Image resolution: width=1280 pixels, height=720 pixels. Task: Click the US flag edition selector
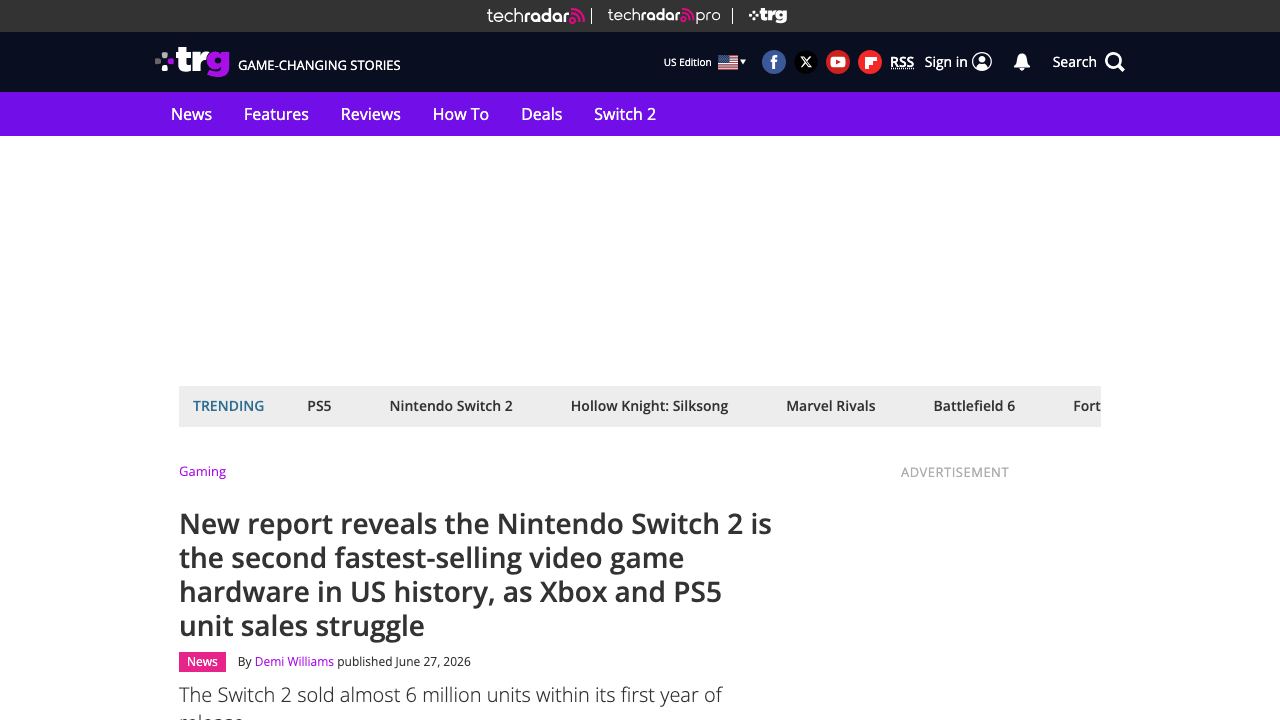(728, 62)
